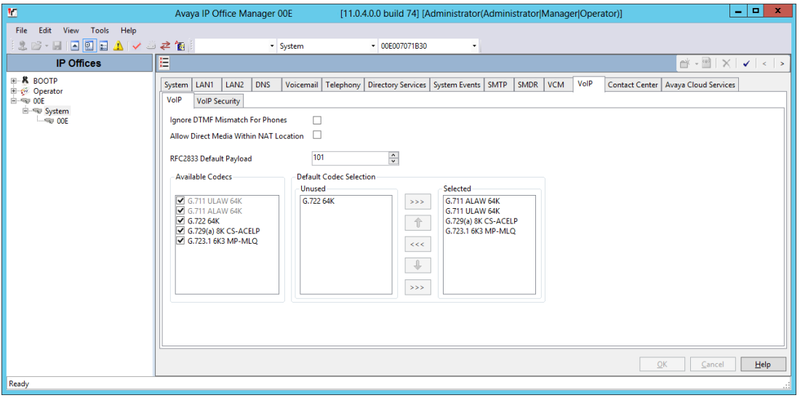
Task: Click the Avaya application icon in title bar
Action: [x=14, y=13]
